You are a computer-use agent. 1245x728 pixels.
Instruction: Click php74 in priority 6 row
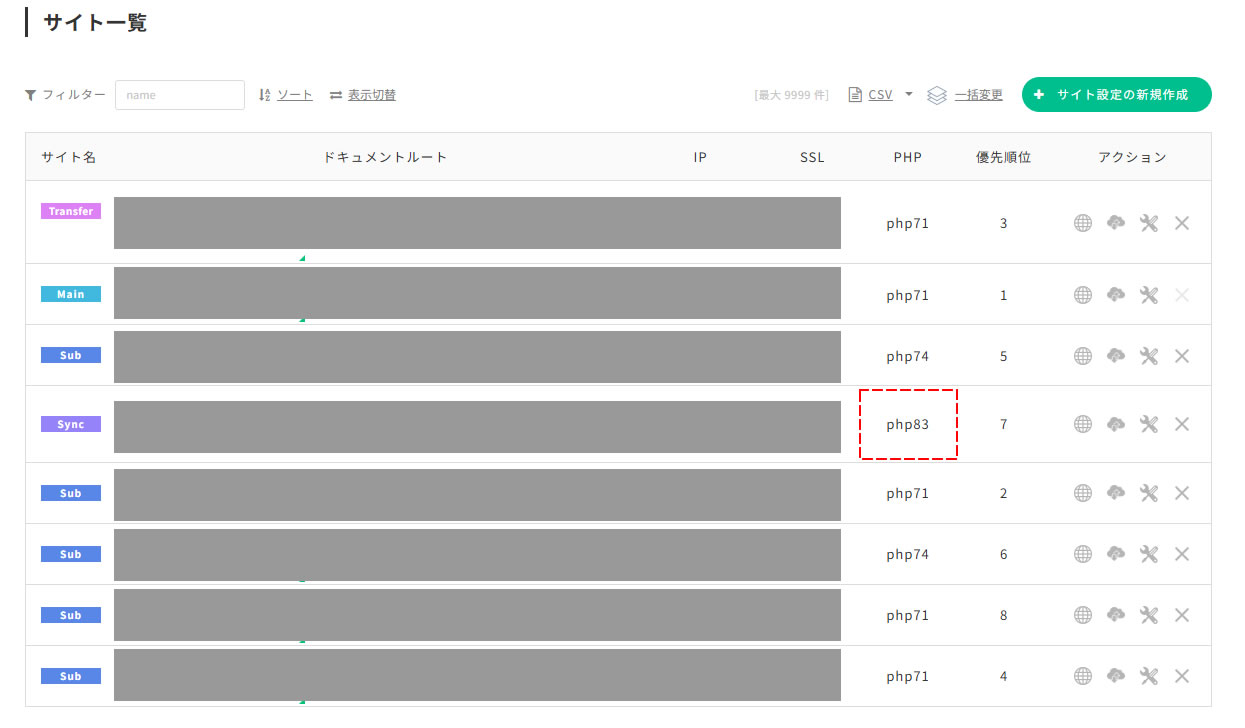point(908,554)
